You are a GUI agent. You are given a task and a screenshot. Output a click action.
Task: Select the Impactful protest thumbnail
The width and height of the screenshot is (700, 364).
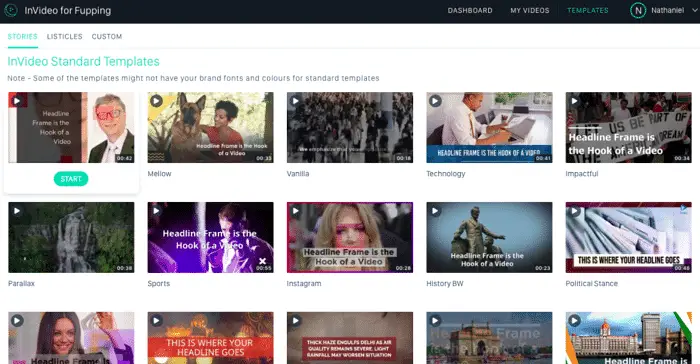[629, 128]
